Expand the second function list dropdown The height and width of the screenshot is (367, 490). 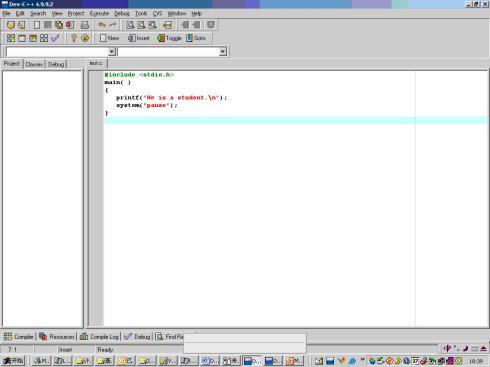(223, 51)
